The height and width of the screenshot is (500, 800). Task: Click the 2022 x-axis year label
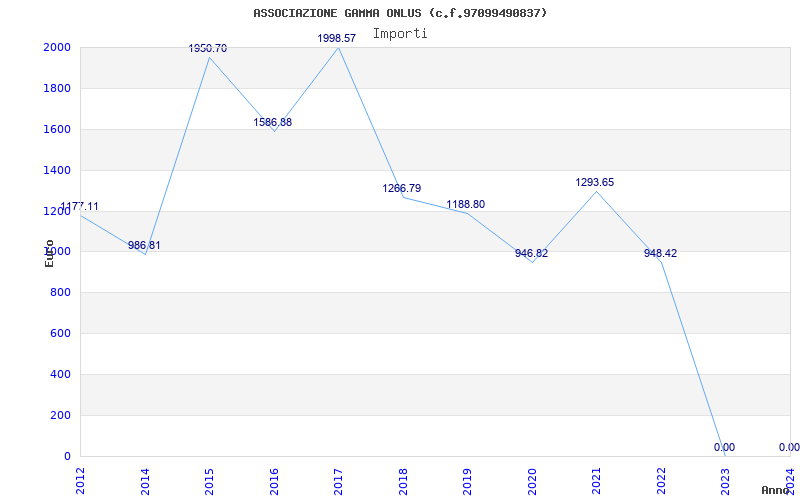[x=661, y=481]
